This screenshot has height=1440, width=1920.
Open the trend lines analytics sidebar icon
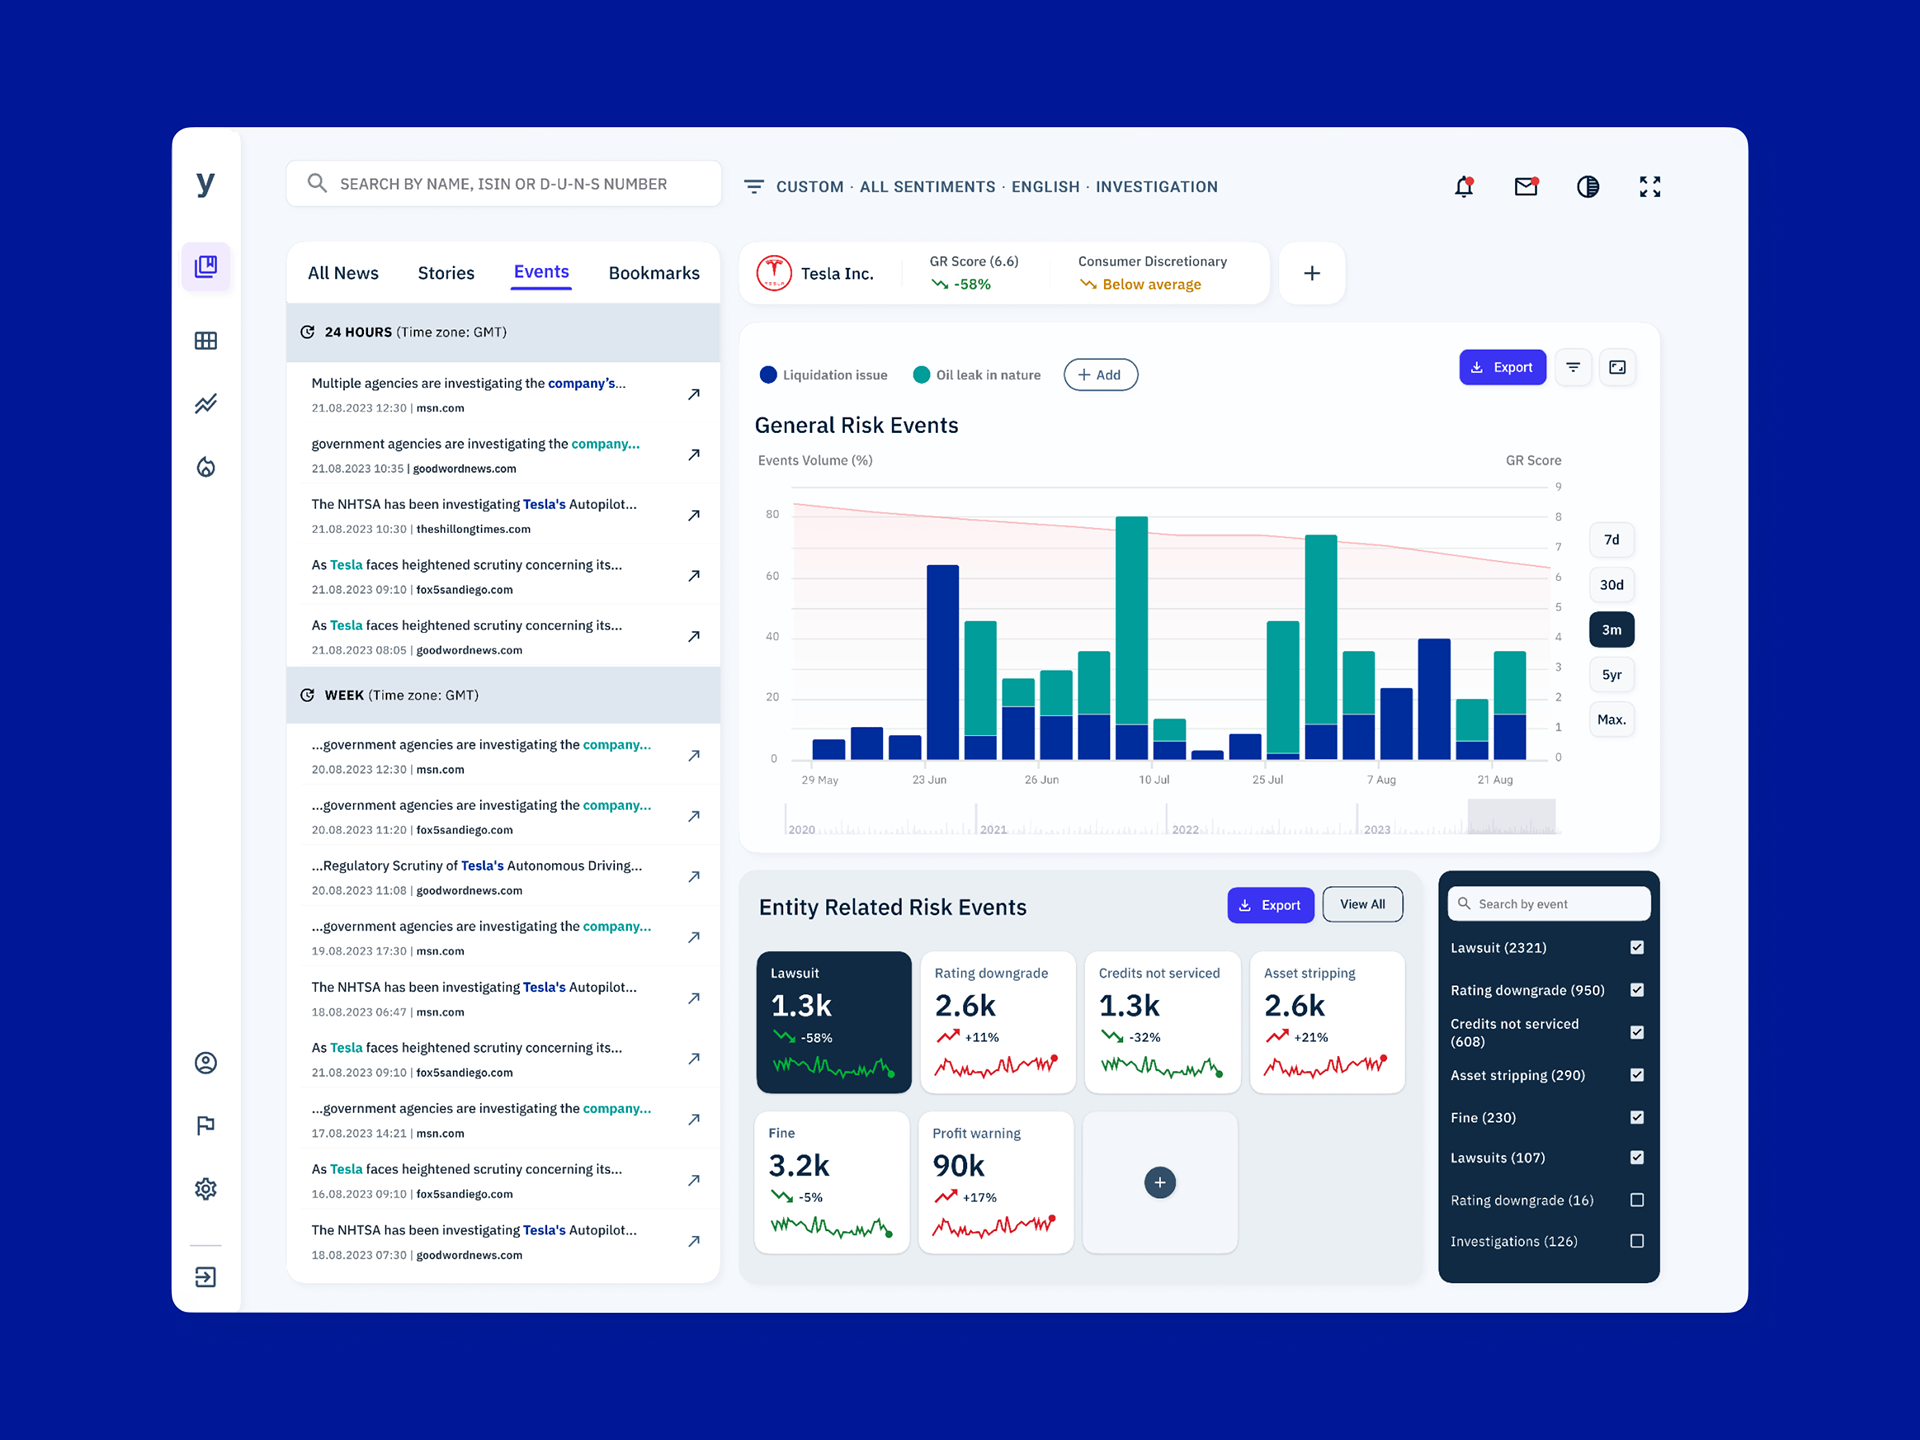tap(206, 404)
